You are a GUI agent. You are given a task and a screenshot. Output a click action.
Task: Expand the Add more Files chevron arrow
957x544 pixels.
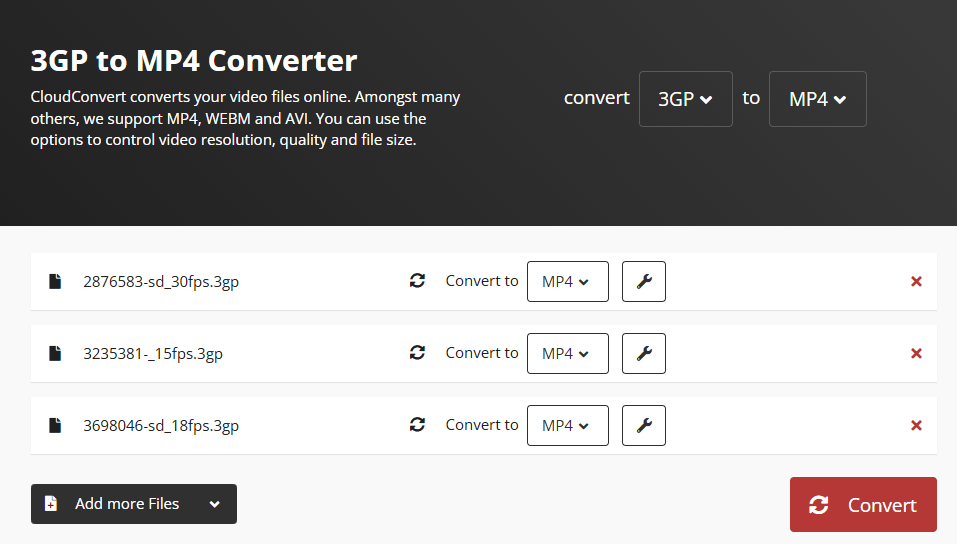pos(215,504)
